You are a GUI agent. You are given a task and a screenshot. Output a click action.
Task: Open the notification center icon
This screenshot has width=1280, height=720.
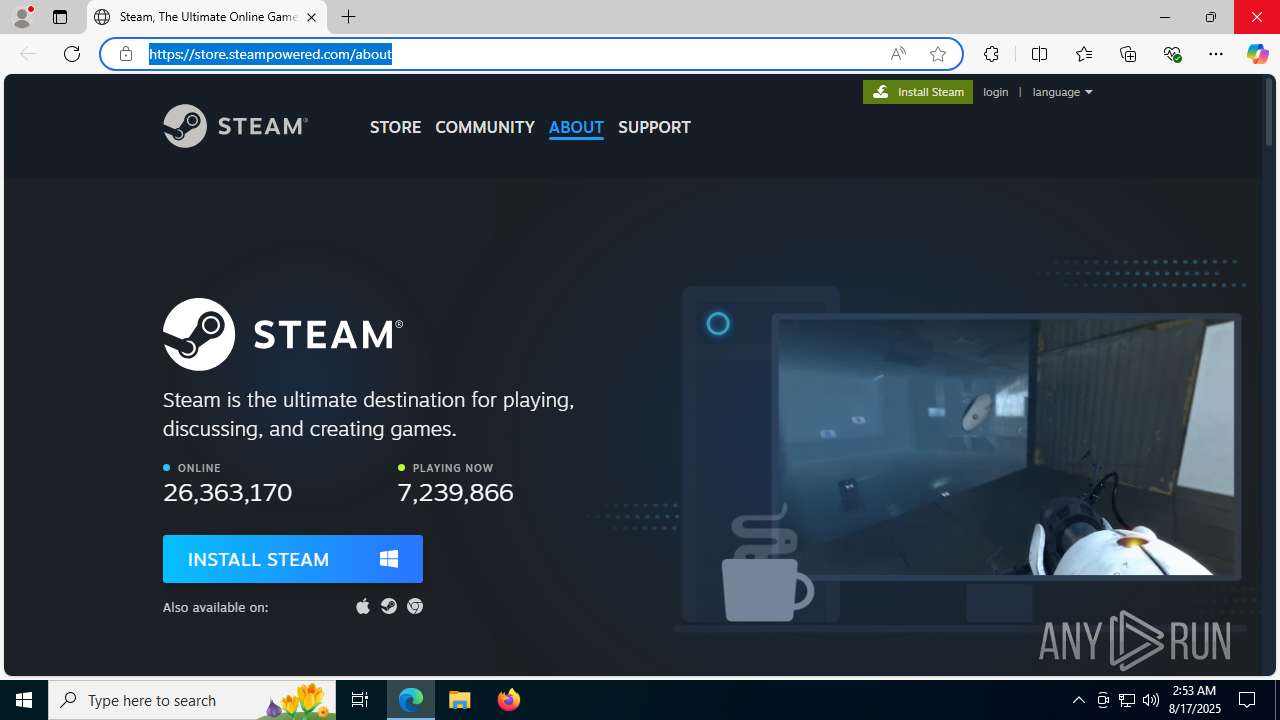1247,700
